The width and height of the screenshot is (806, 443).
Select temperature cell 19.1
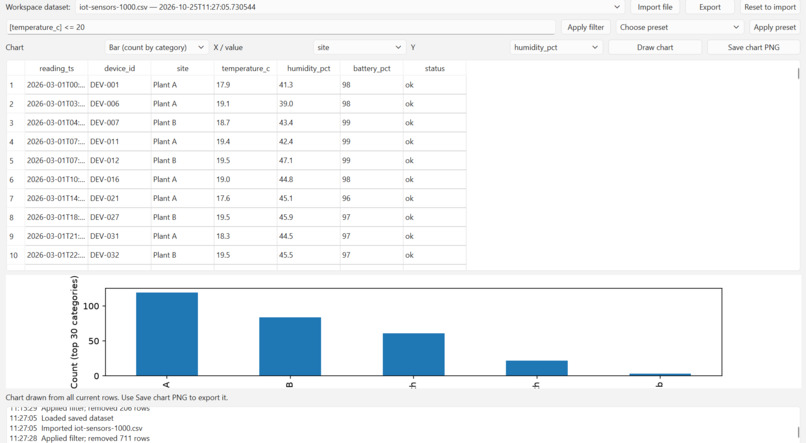coord(245,104)
